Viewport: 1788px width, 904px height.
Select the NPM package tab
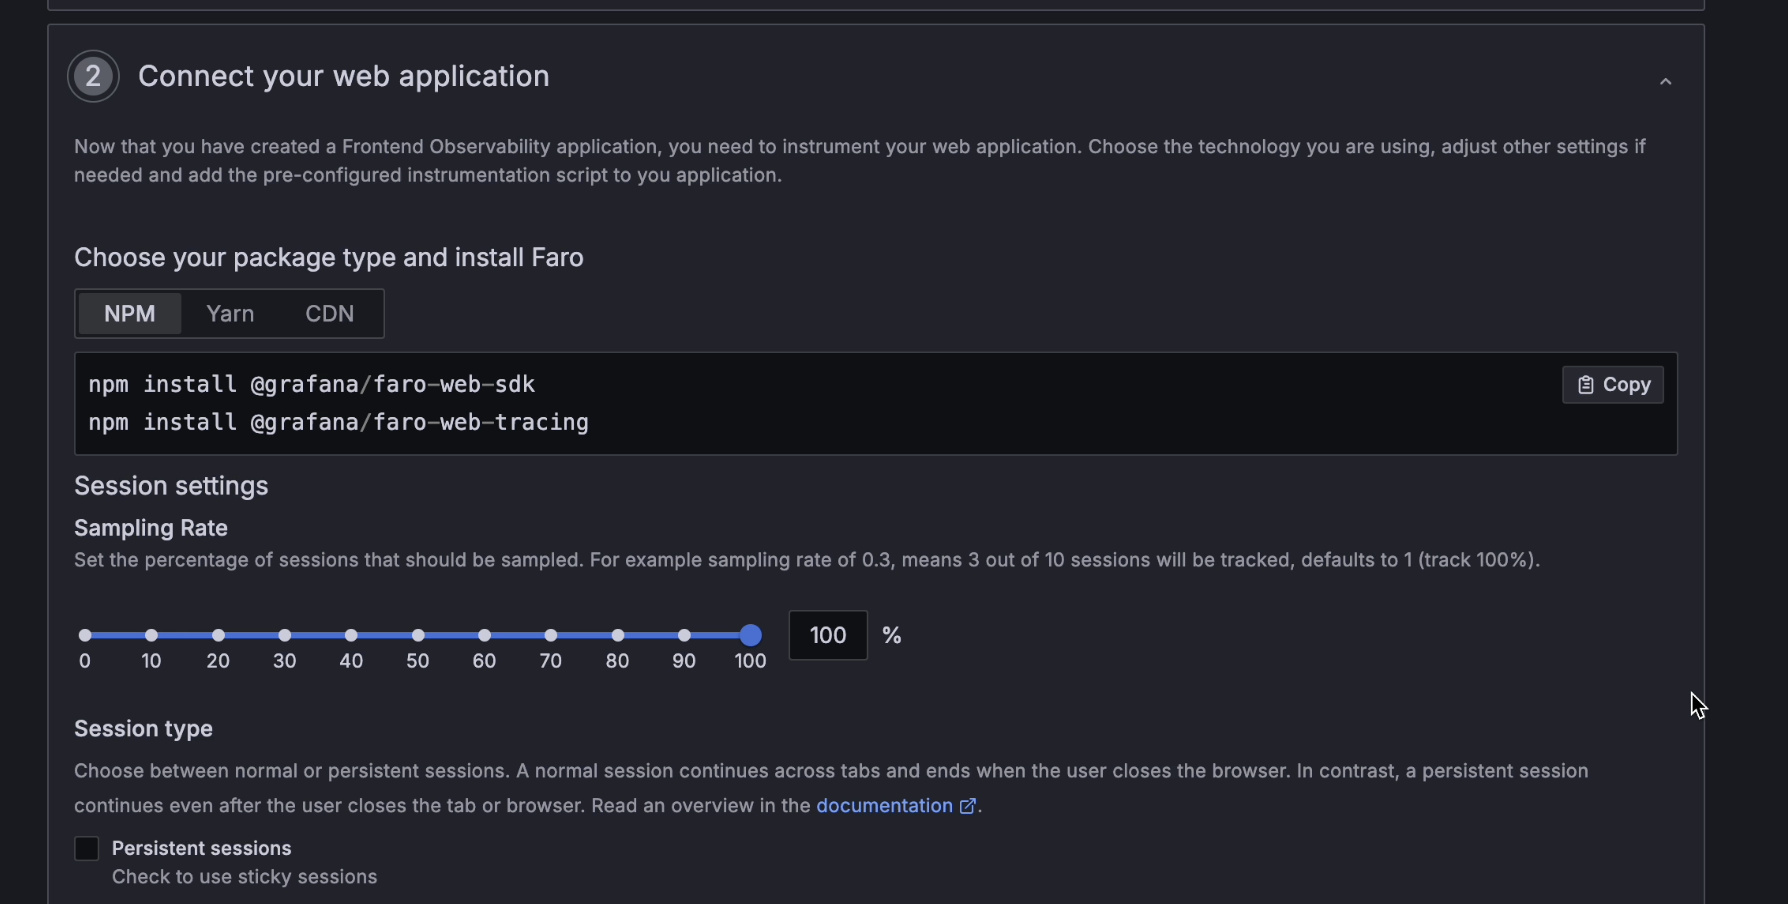[x=130, y=314]
